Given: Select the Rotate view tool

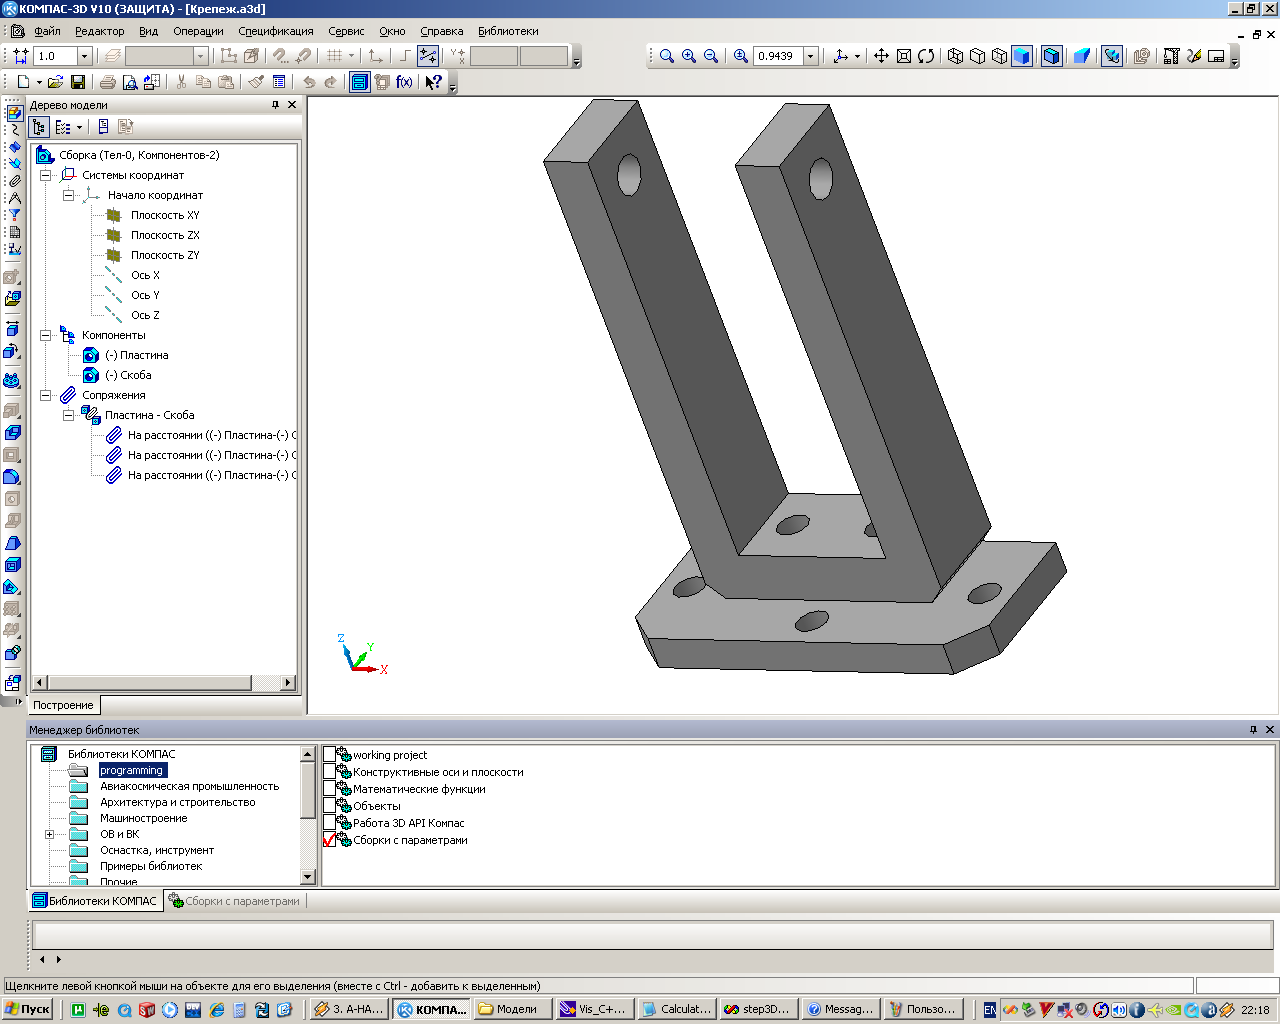Looking at the screenshot, I should [x=926, y=56].
